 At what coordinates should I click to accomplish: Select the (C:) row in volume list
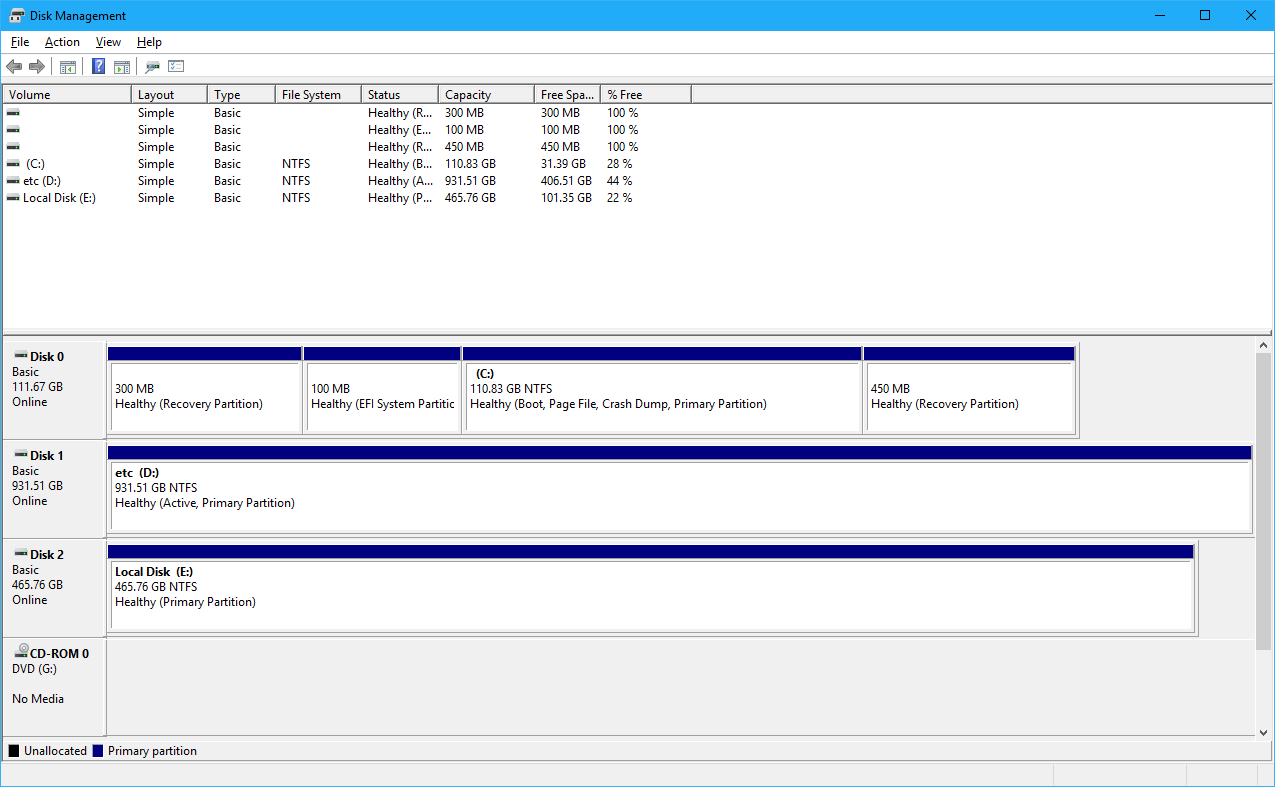(347, 164)
